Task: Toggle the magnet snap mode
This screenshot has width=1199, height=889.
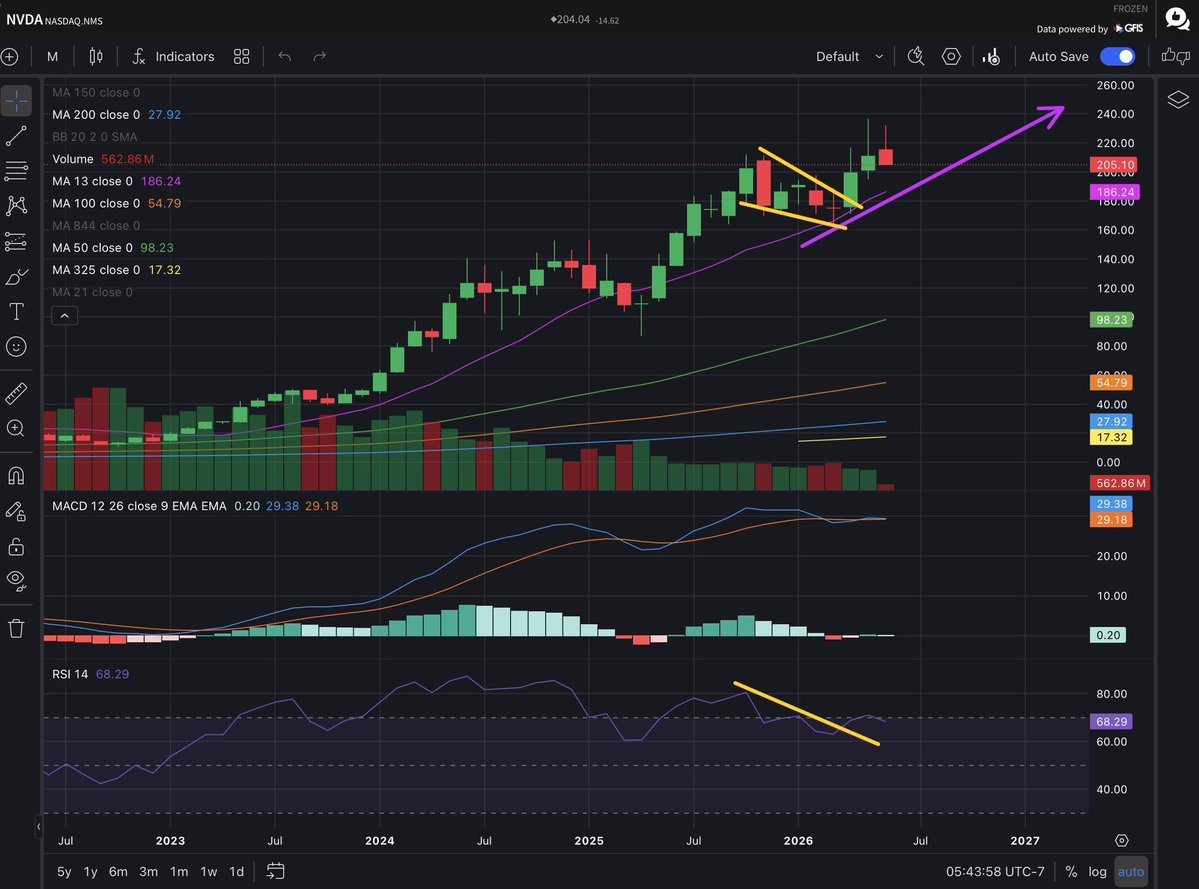Action: tap(16, 475)
